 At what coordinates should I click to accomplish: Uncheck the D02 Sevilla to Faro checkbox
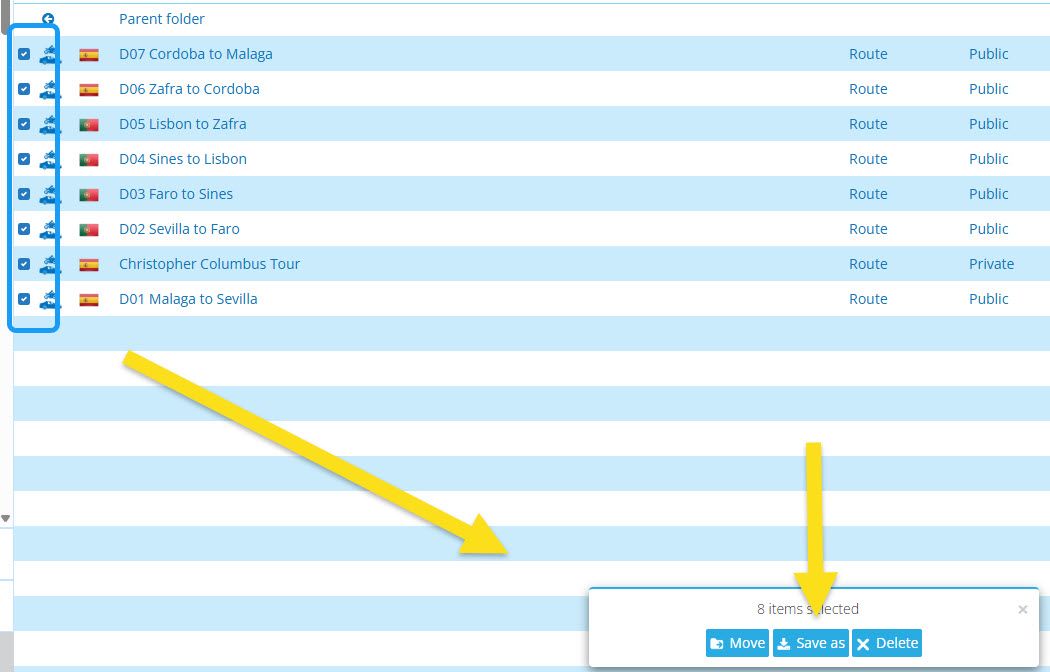(24, 229)
